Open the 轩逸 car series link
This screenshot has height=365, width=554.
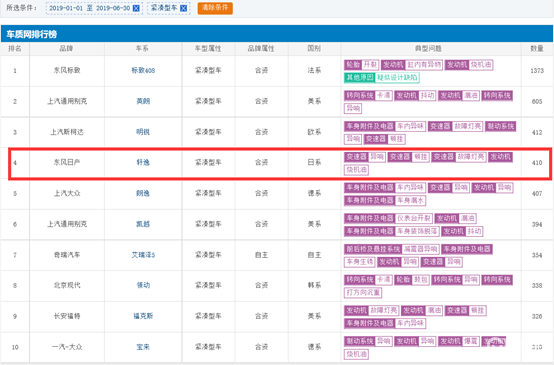pyautogui.click(x=143, y=163)
